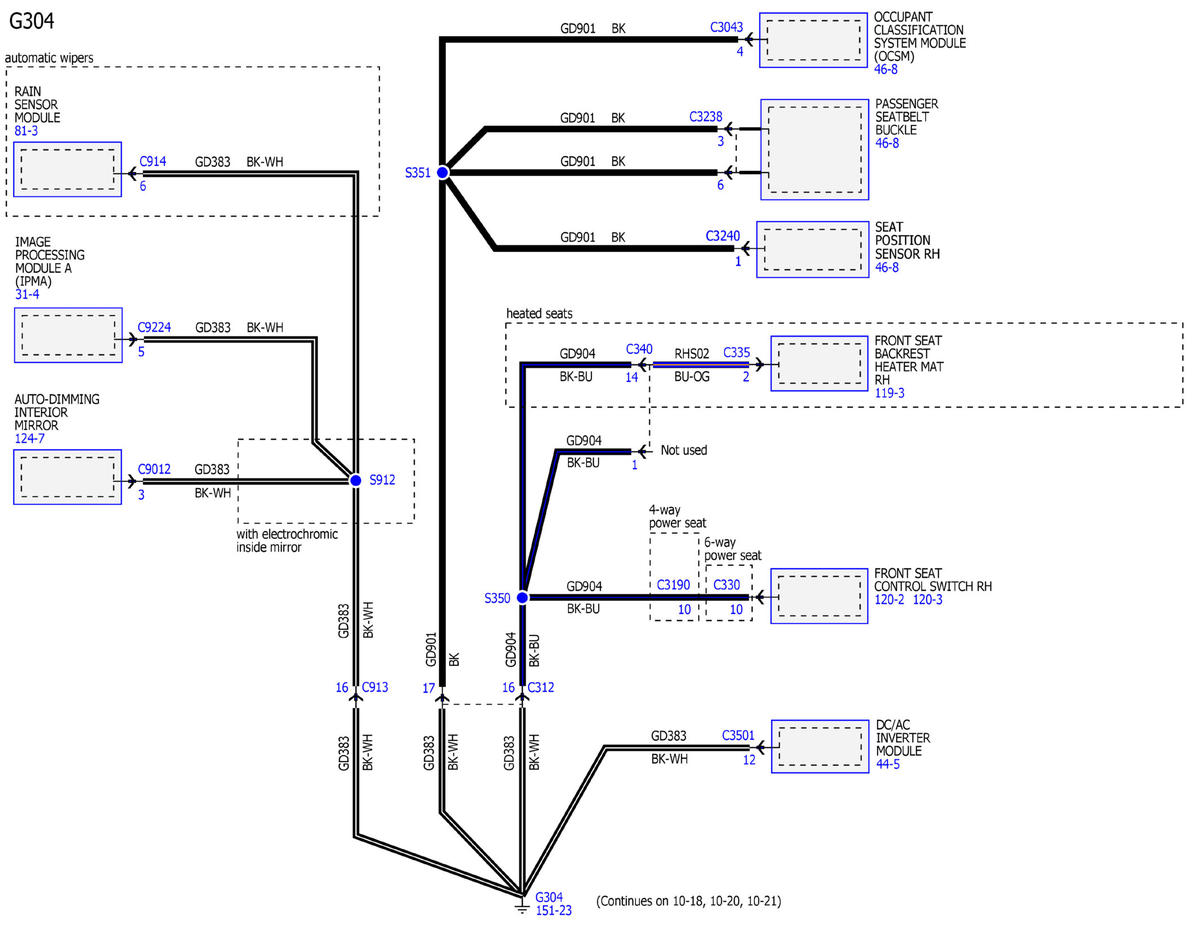Follow the 44-5 DC/AC inverter page link

(888, 764)
